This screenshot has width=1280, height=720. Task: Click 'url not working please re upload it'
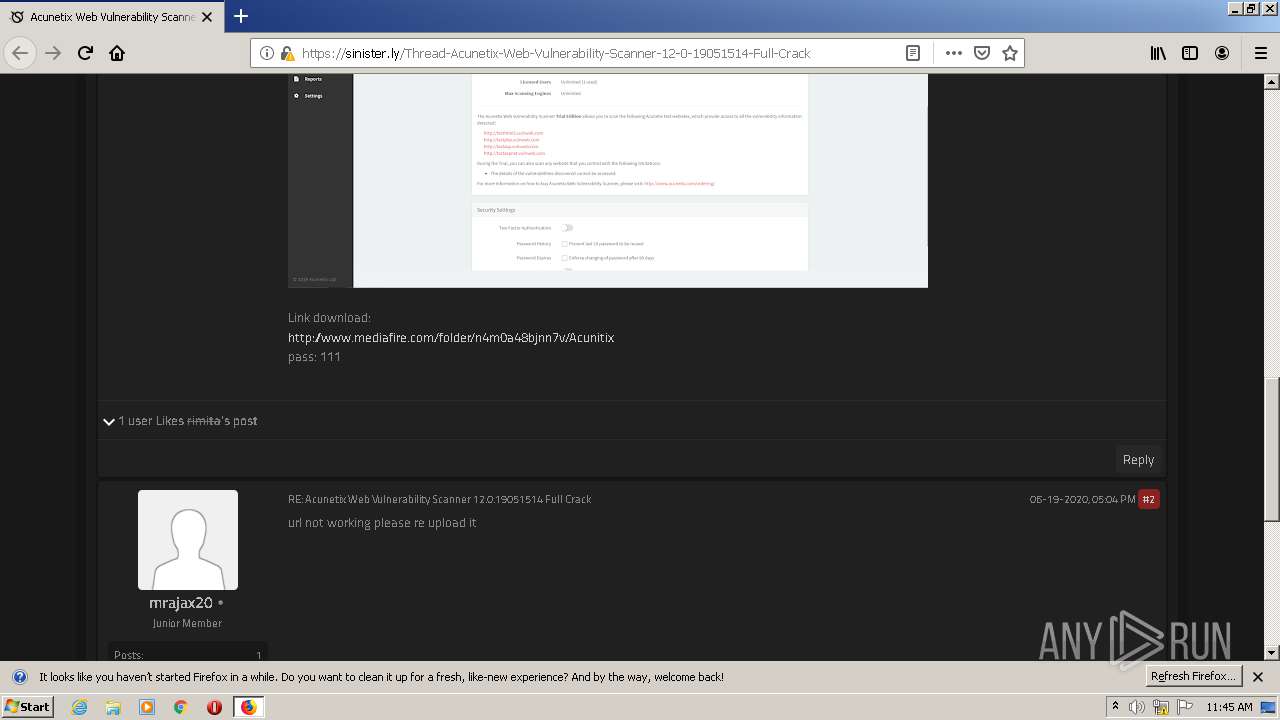point(382,523)
